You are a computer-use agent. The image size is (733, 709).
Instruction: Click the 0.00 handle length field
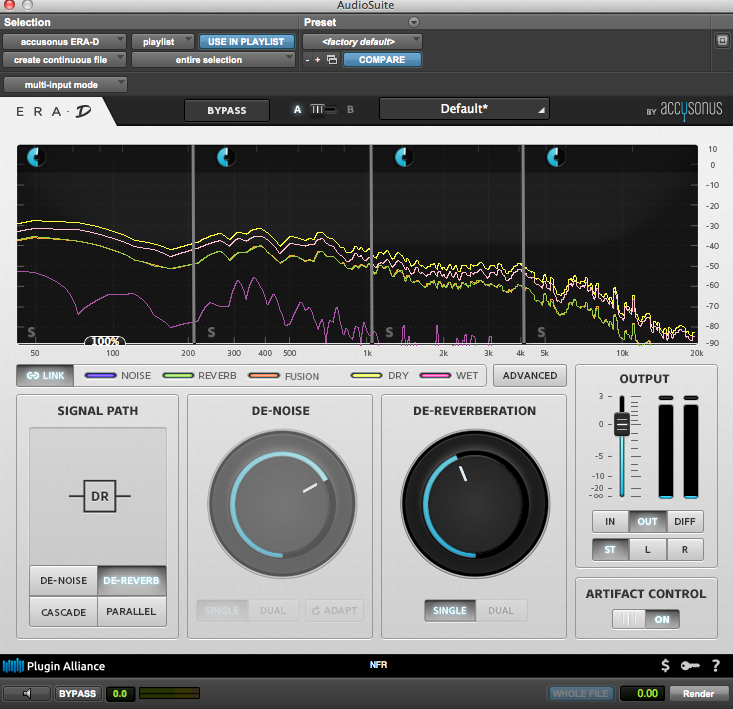tap(642, 694)
